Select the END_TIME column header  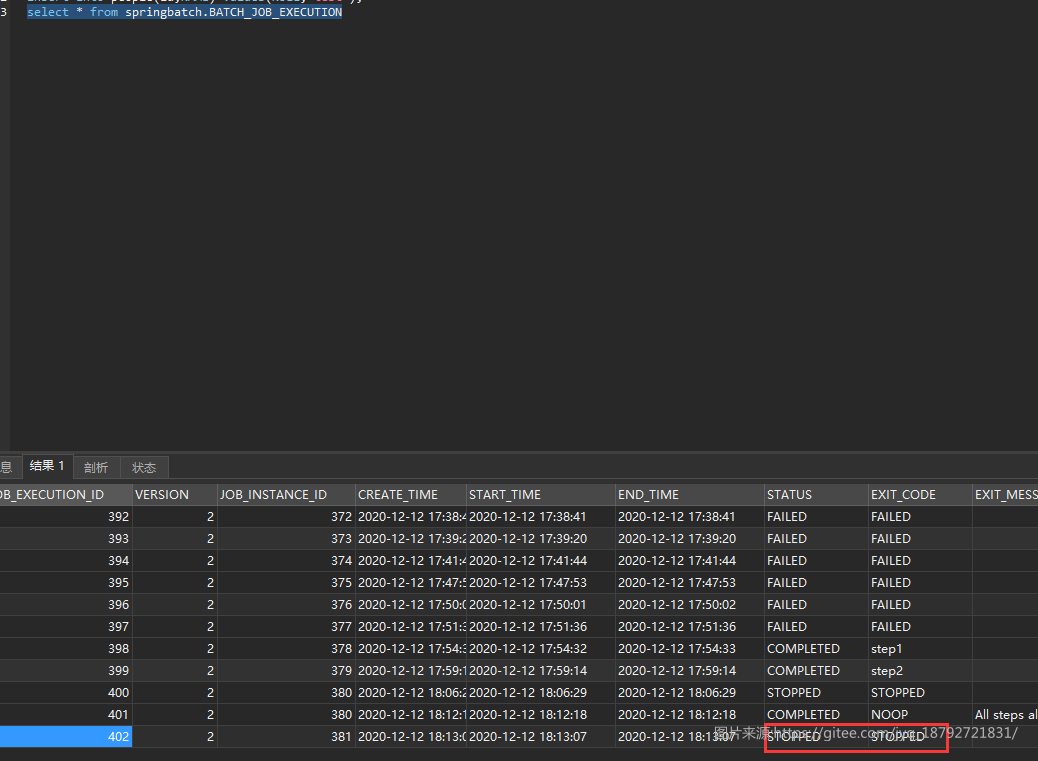tap(690, 494)
